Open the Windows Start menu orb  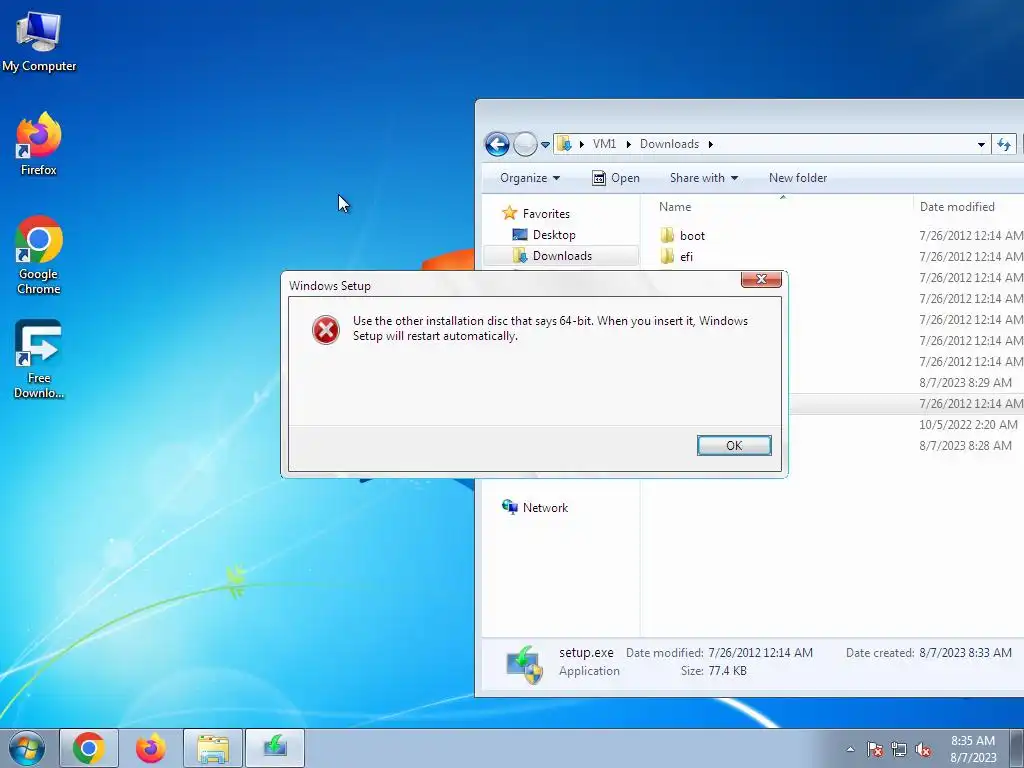[27, 748]
